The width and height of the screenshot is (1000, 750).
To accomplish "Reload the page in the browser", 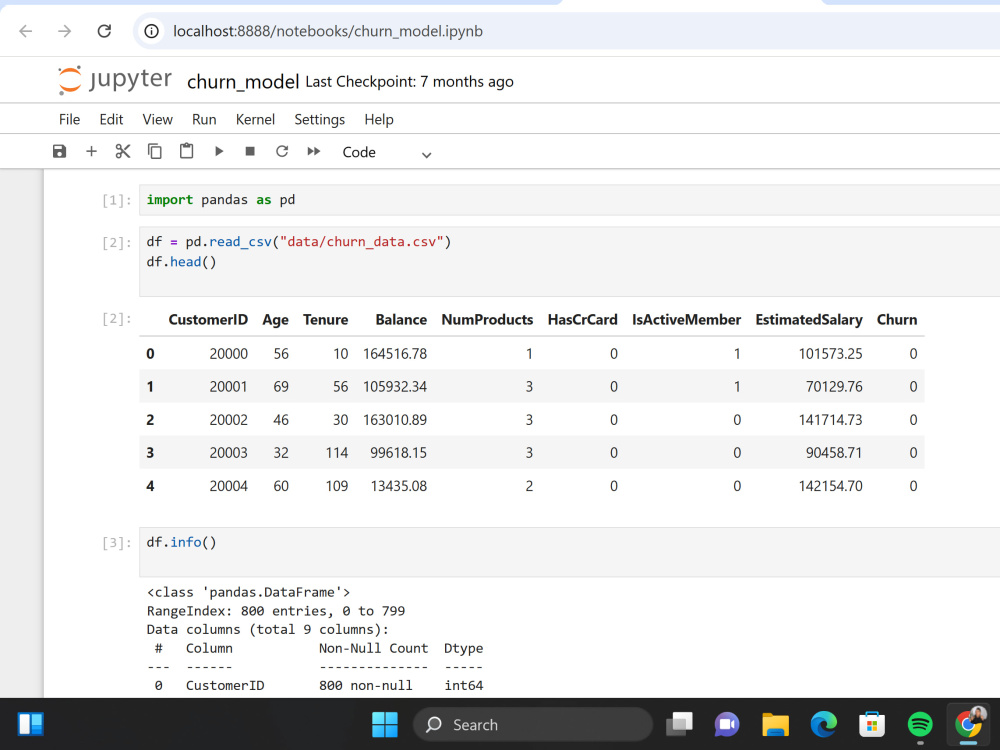I will pyautogui.click(x=104, y=31).
